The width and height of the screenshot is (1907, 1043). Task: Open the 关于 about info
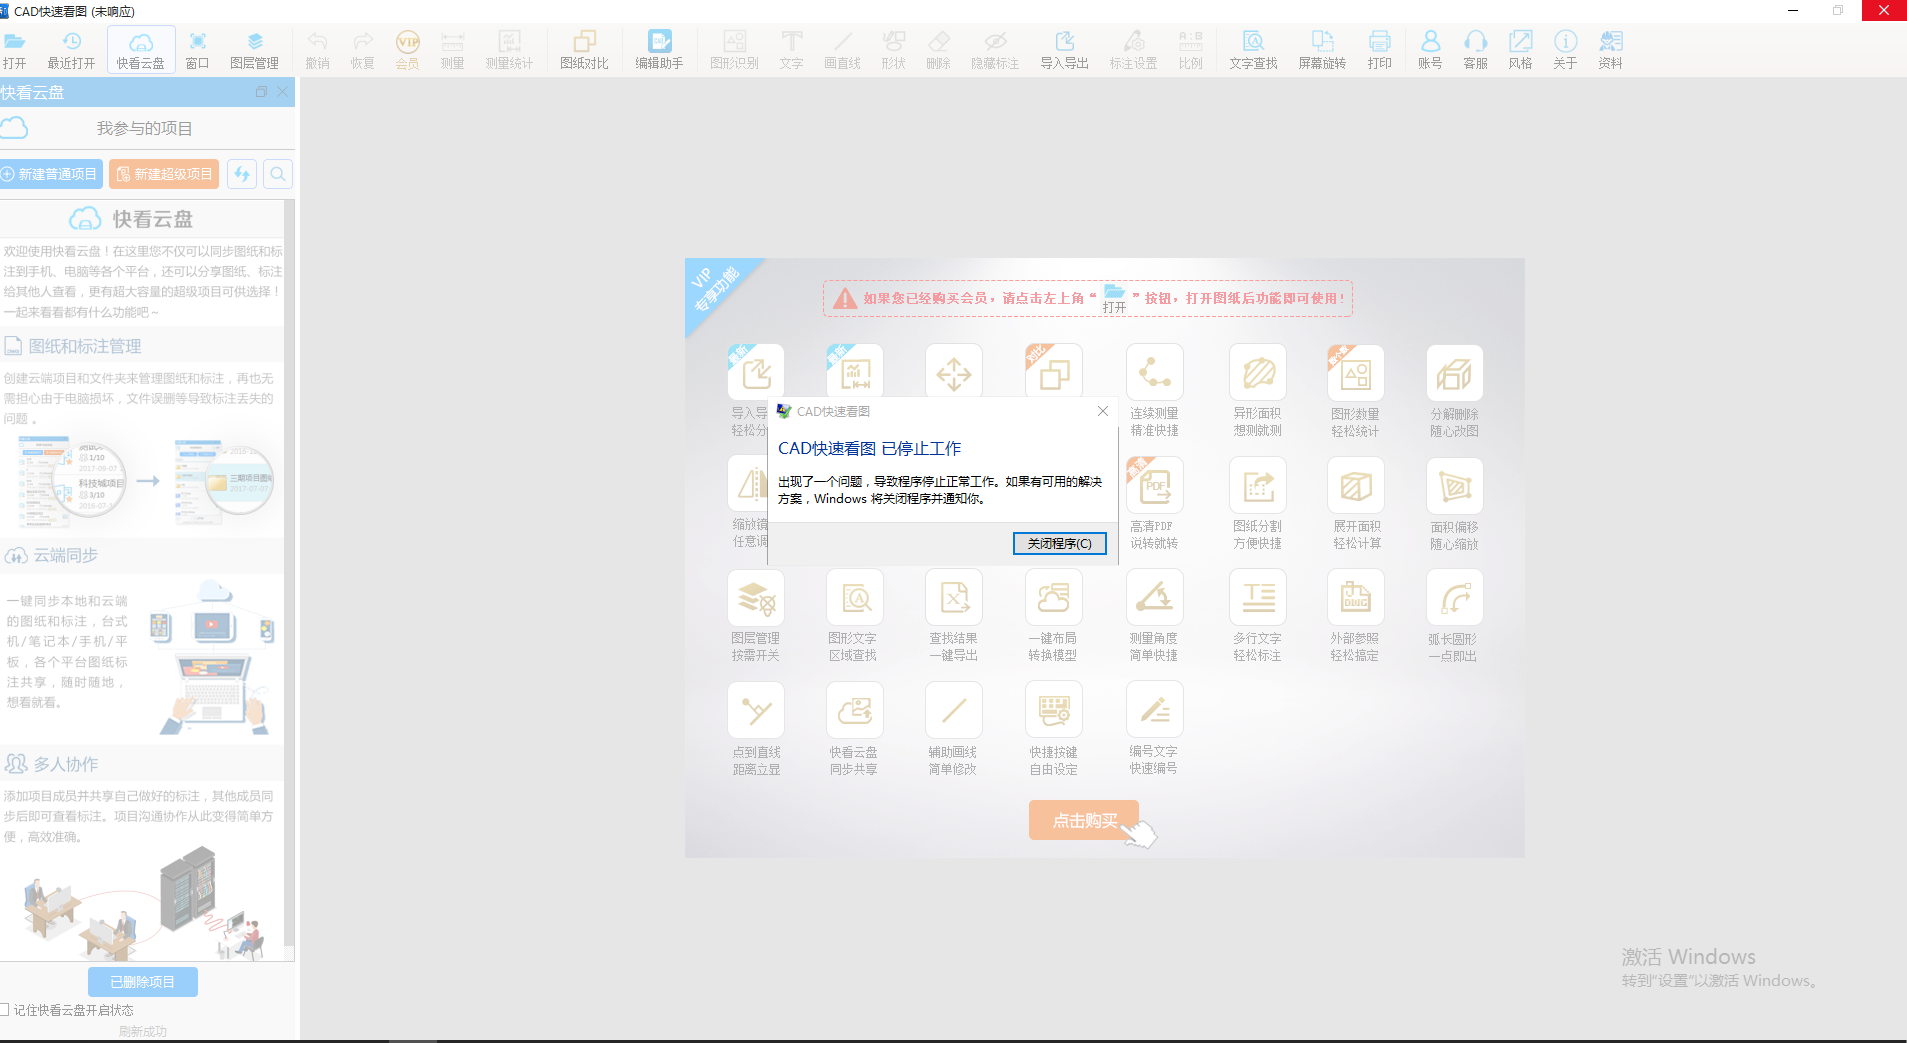pyautogui.click(x=1565, y=49)
